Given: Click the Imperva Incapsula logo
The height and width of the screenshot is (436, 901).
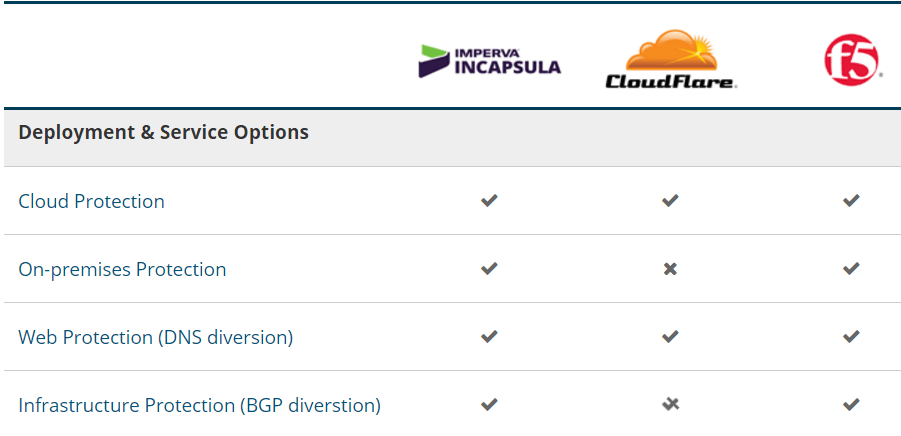Looking at the screenshot, I should tap(489, 61).
